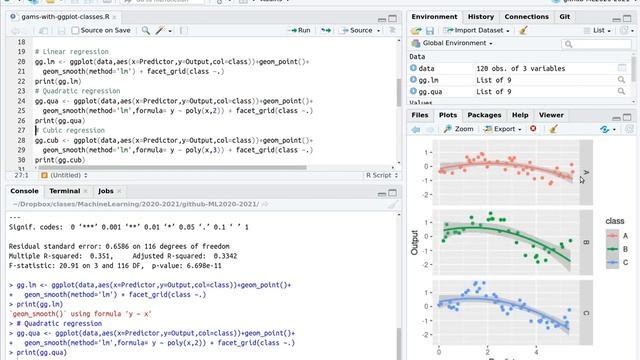Image resolution: width=640 pixels, height=360 pixels.
Task: Remove the current plot with the red X
Action: click(533, 129)
